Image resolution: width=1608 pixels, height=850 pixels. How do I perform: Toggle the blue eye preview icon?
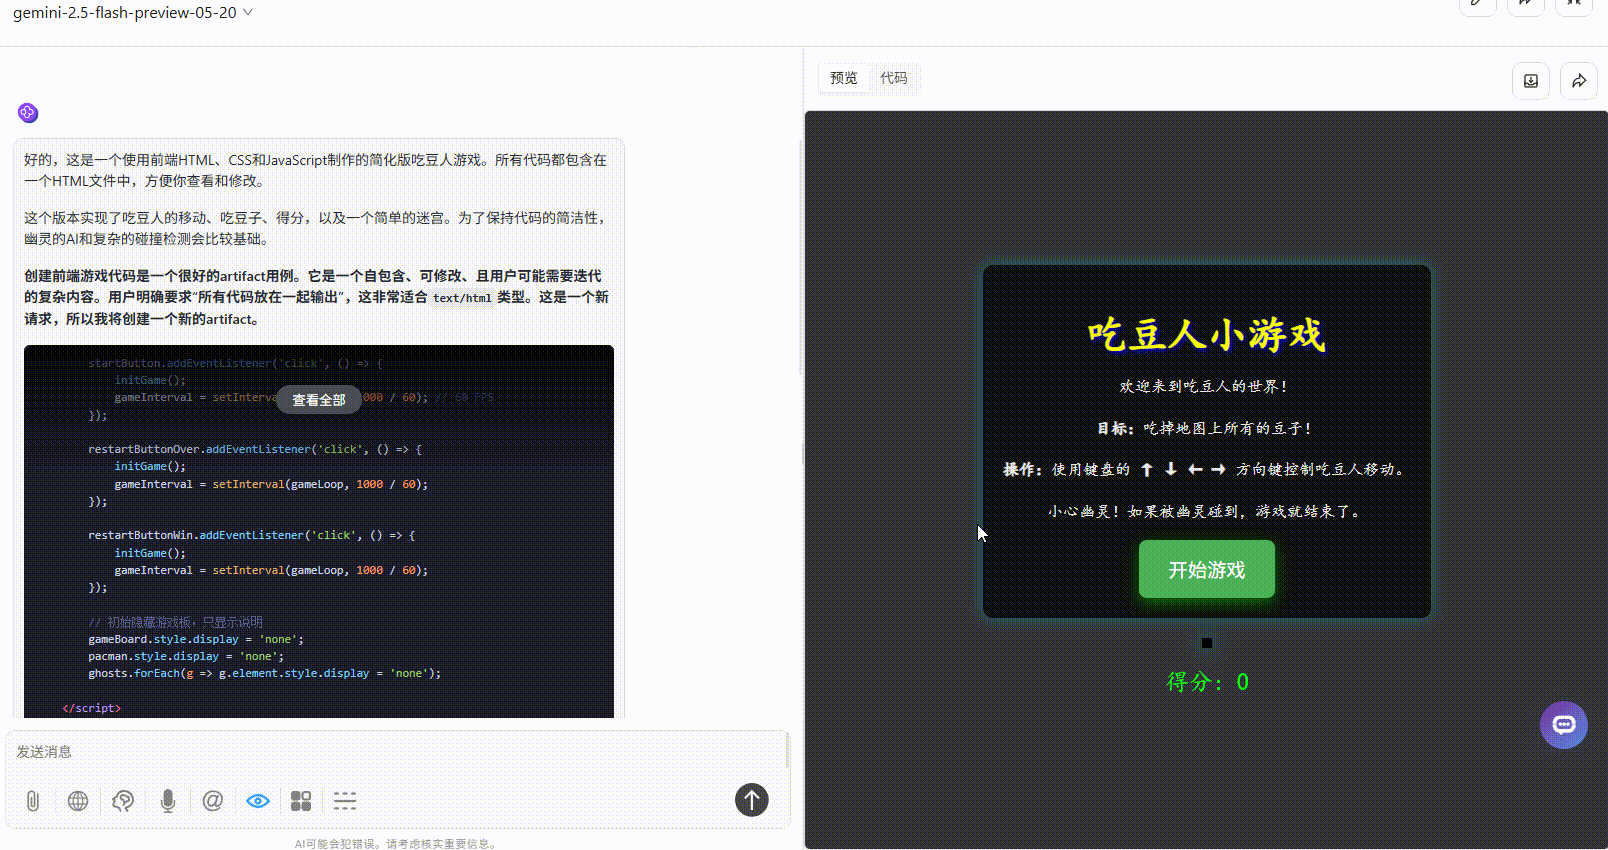coord(258,801)
